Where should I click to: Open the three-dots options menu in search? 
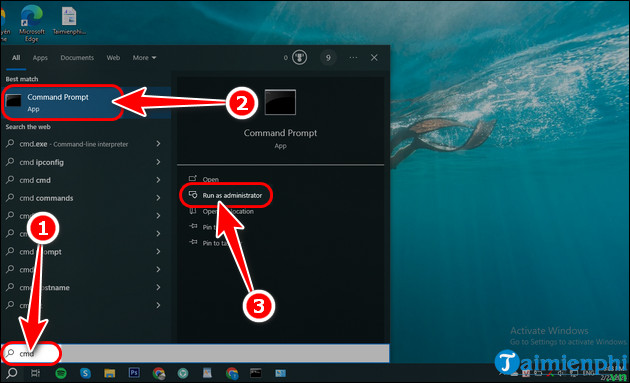(353, 57)
